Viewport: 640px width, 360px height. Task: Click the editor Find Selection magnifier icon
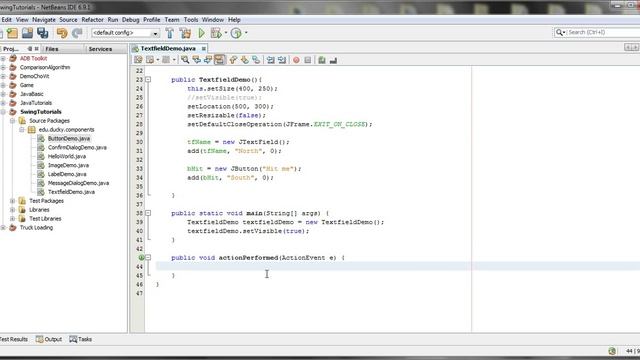tap(185, 60)
